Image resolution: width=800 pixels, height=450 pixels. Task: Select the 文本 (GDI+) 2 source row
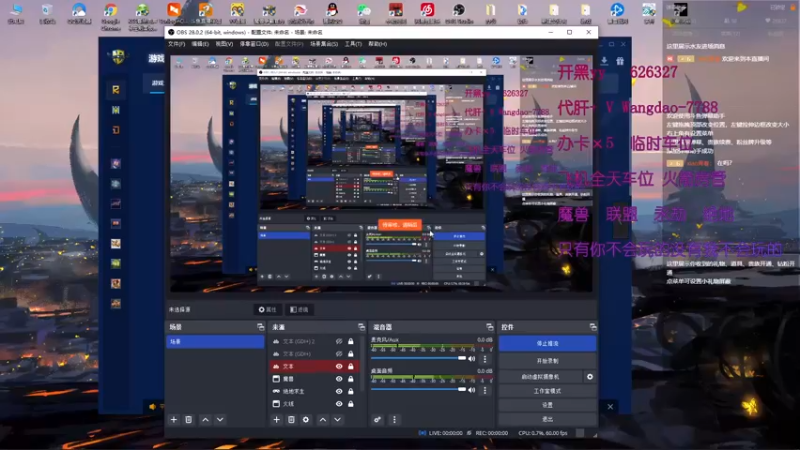click(x=314, y=341)
